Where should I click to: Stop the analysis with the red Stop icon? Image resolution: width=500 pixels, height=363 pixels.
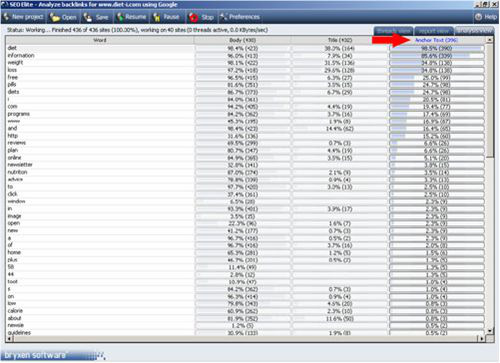(201, 17)
